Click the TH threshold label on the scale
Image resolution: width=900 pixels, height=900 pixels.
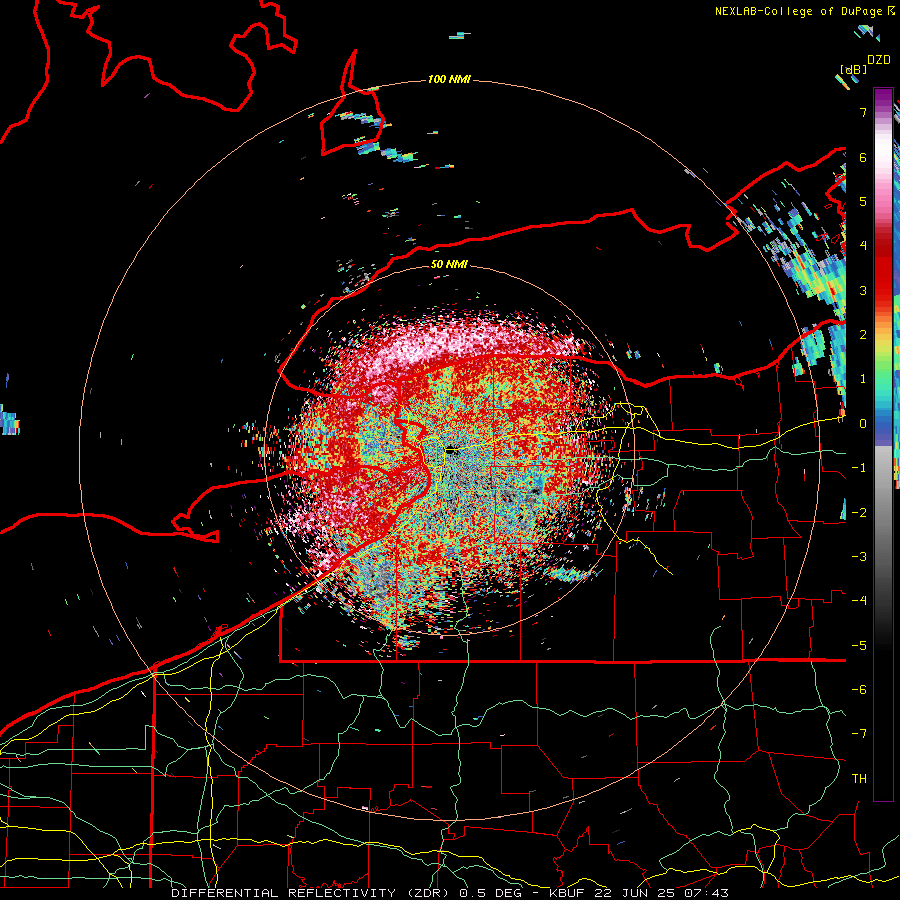click(859, 779)
